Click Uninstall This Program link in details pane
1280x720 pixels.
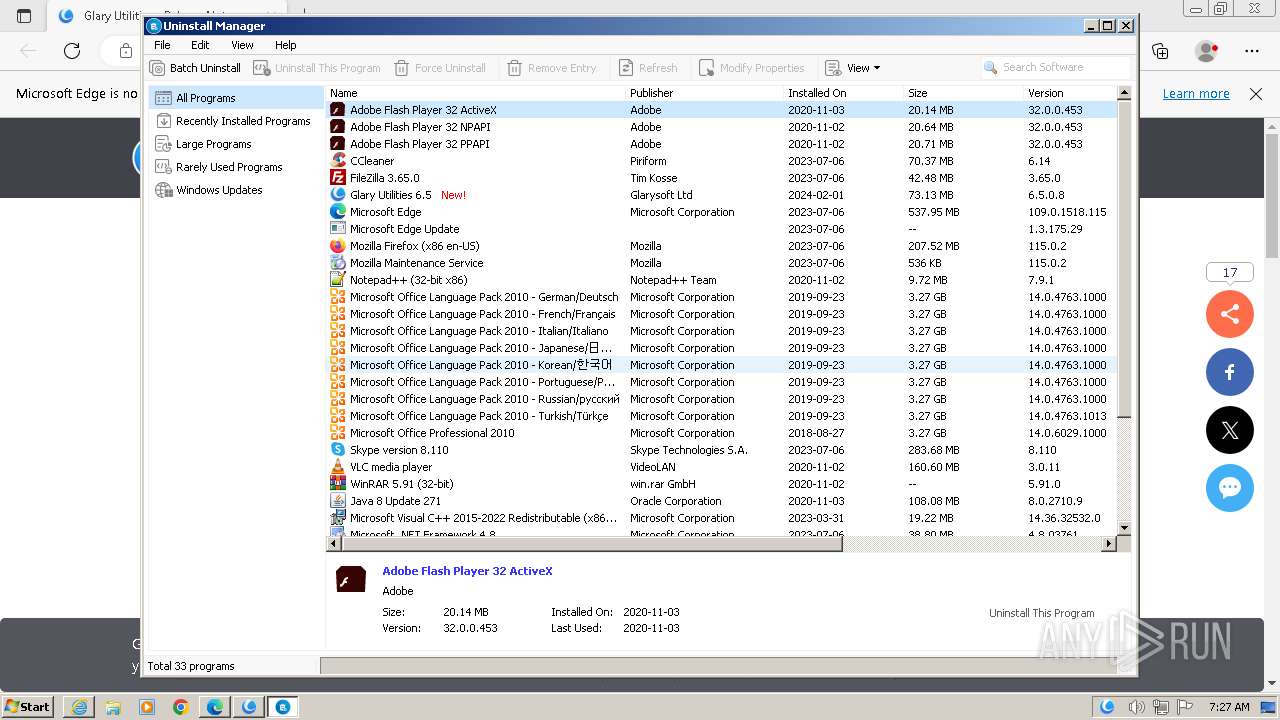1041,613
